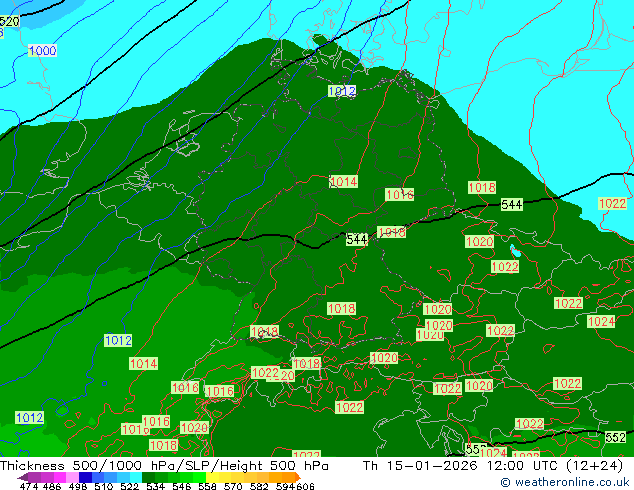Click the orange swatch above 594 in legend

coord(289,477)
